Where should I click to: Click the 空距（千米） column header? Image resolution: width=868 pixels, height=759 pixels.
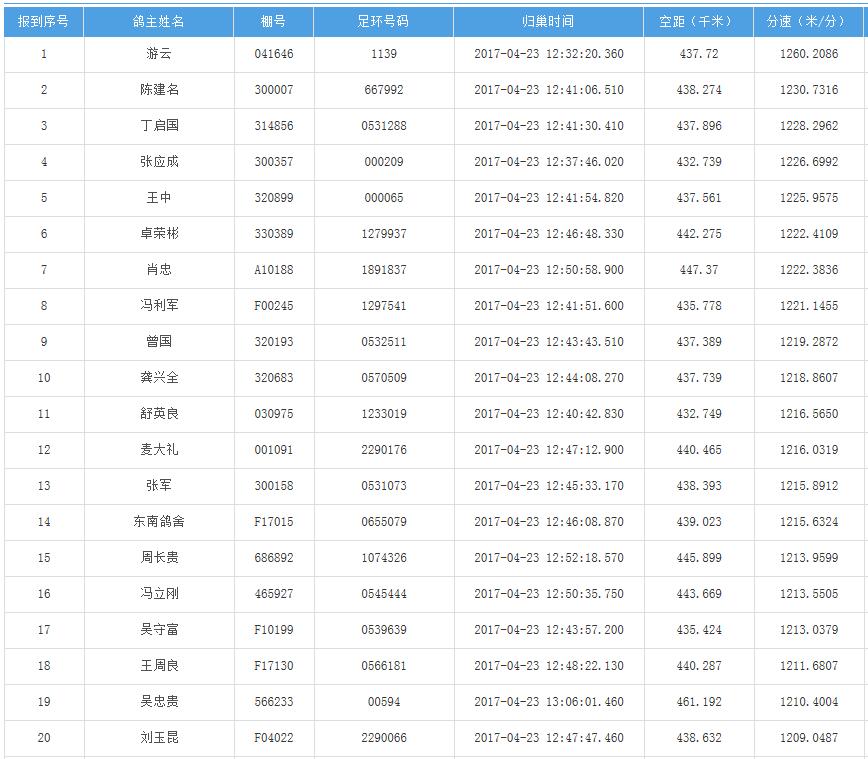[x=698, y=21]
